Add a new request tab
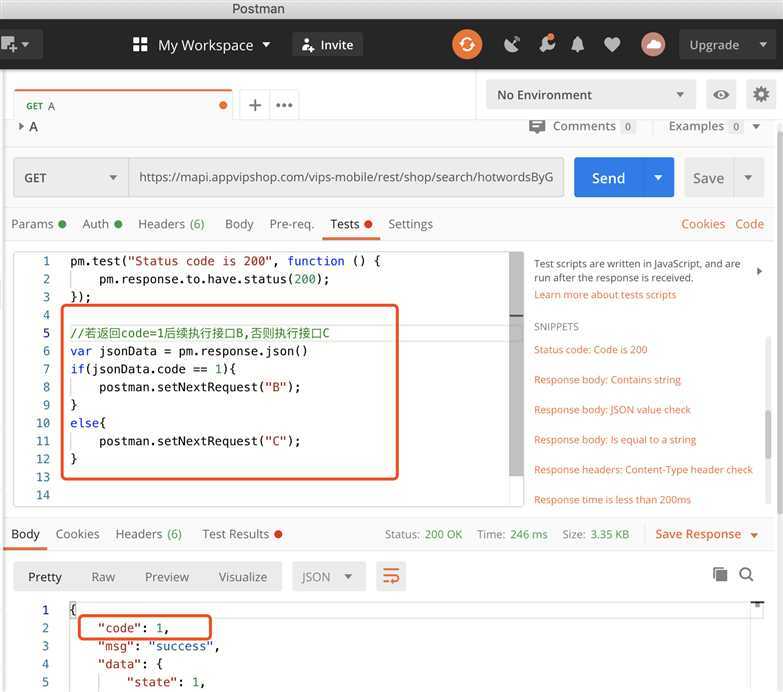Screen dimensions: 783x692 (255, 105)
